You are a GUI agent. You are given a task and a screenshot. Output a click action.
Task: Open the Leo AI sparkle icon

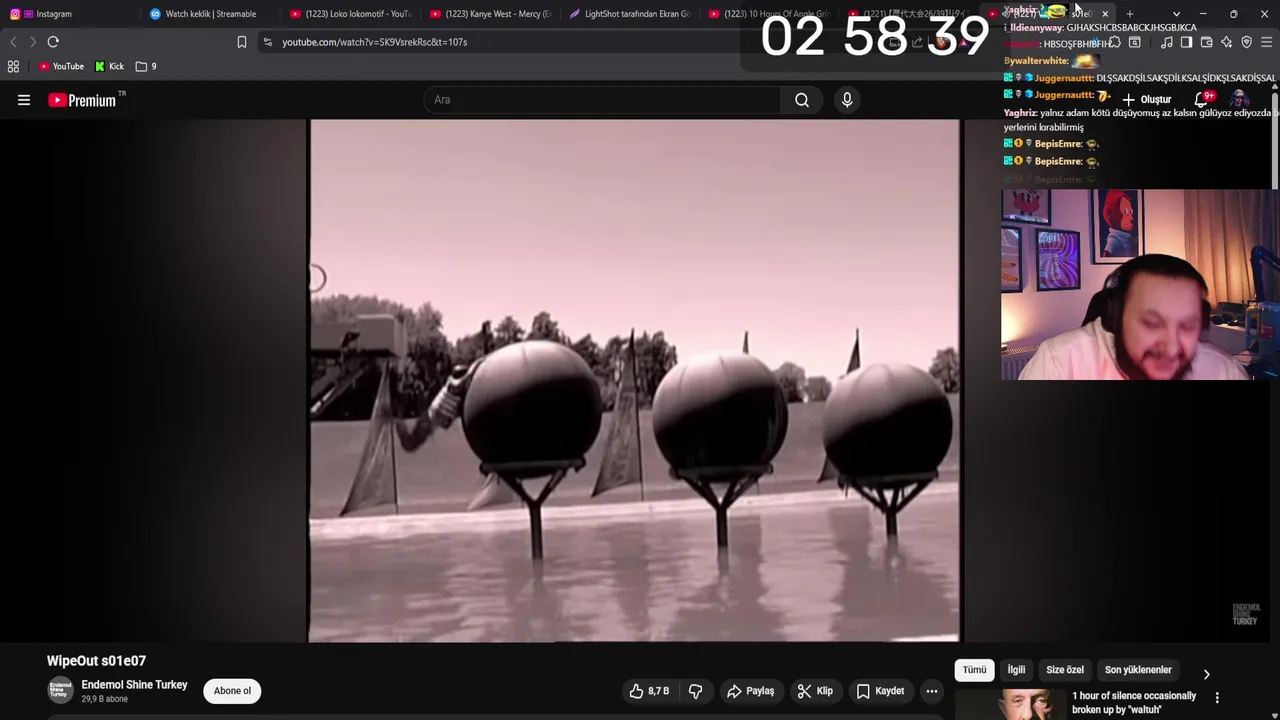tap(1226, 42)
